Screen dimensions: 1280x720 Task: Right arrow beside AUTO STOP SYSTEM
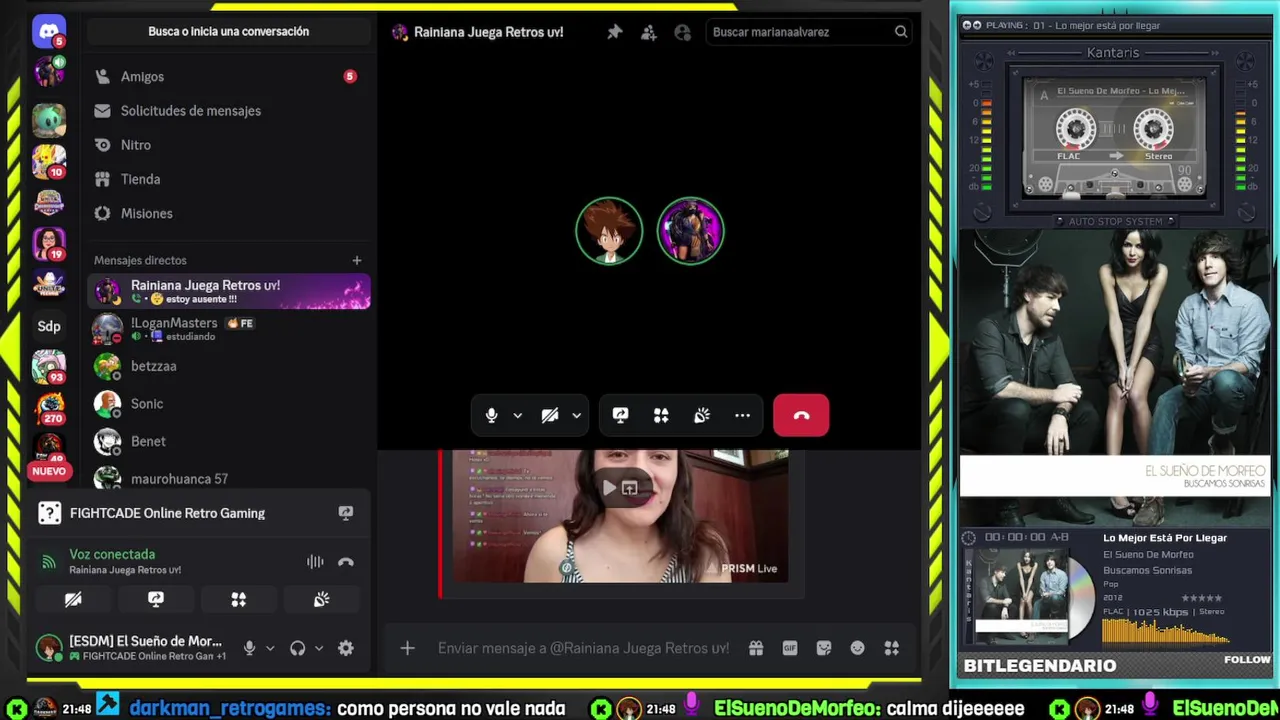coord(1170,222)
